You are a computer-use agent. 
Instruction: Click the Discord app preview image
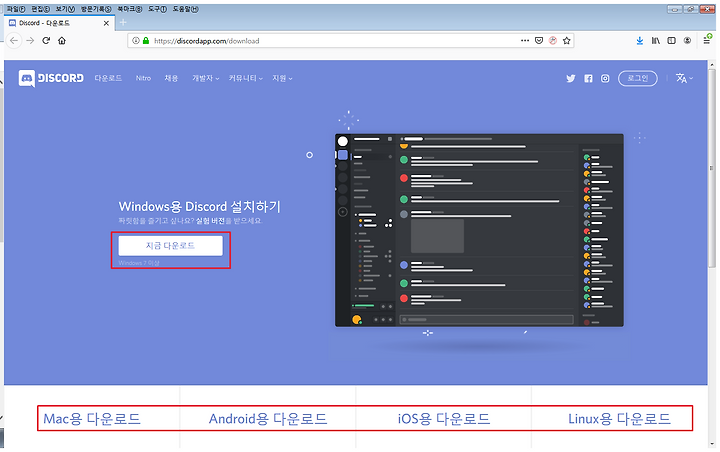(479, 230)
